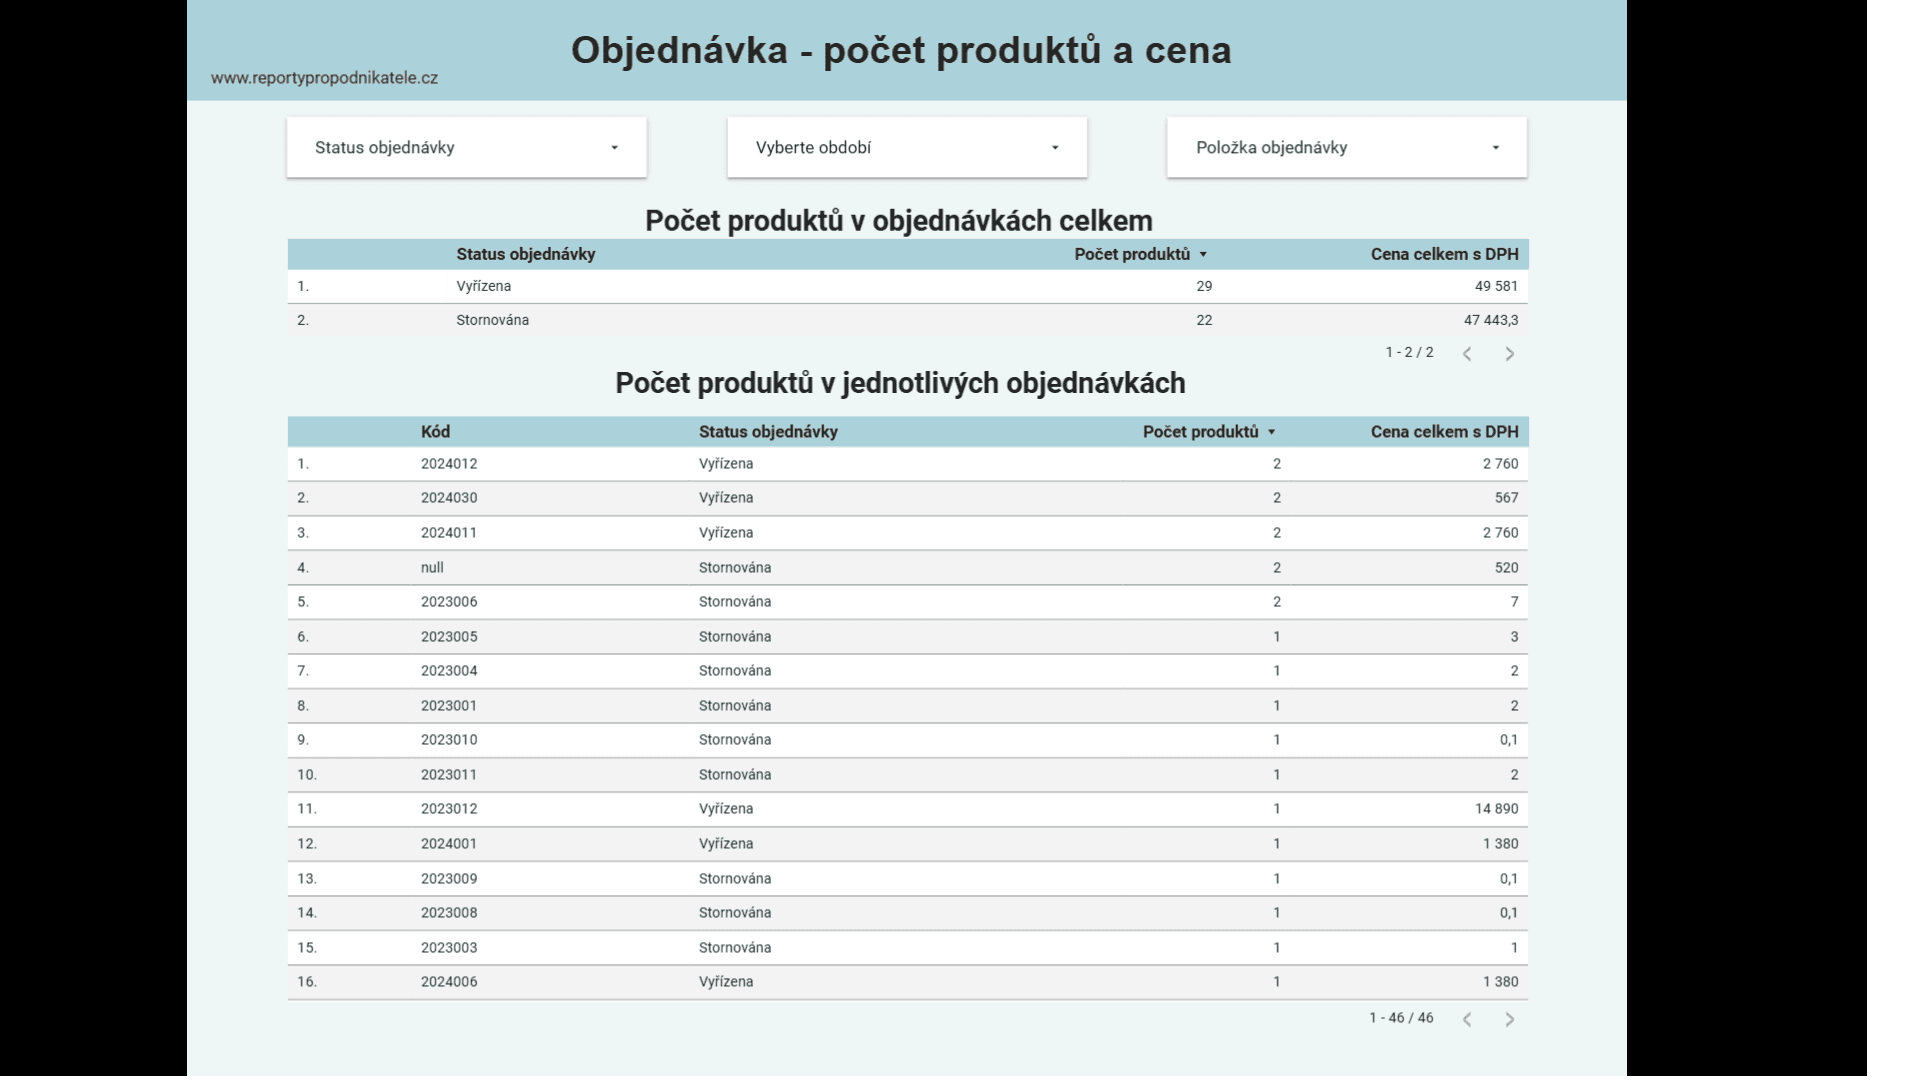
Task: Click order code 2023009
Action: pyautogui.click(x=449, y=879)
